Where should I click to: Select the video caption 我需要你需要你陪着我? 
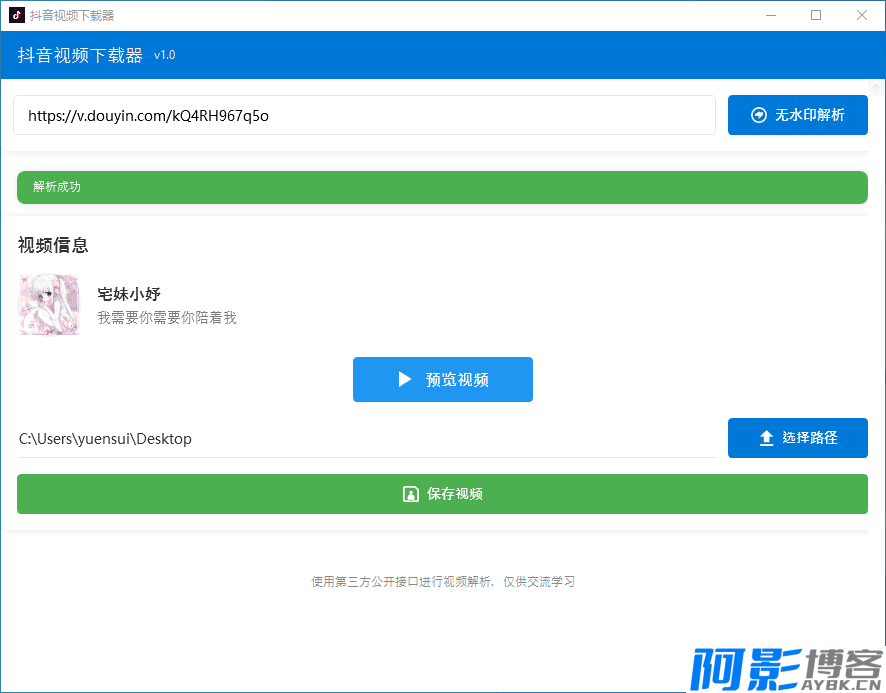[x=167, y=318]
